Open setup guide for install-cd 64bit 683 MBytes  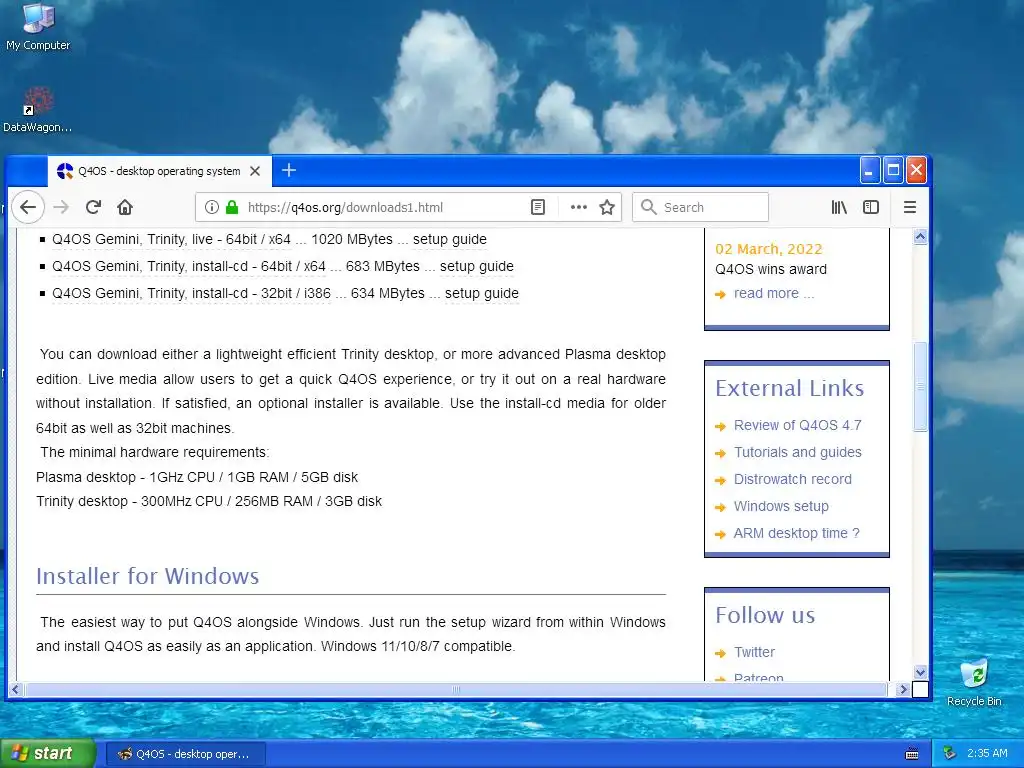point(477,266)
